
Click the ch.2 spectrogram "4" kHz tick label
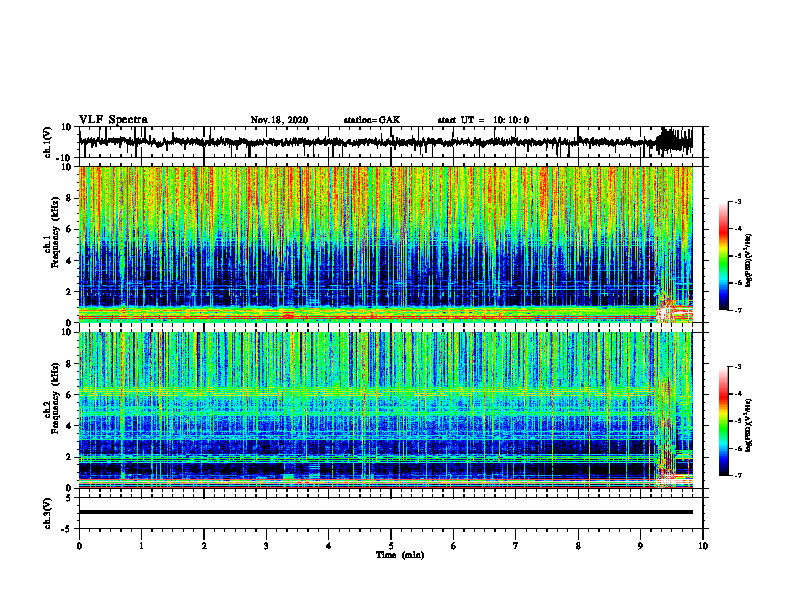pos(70,426)
